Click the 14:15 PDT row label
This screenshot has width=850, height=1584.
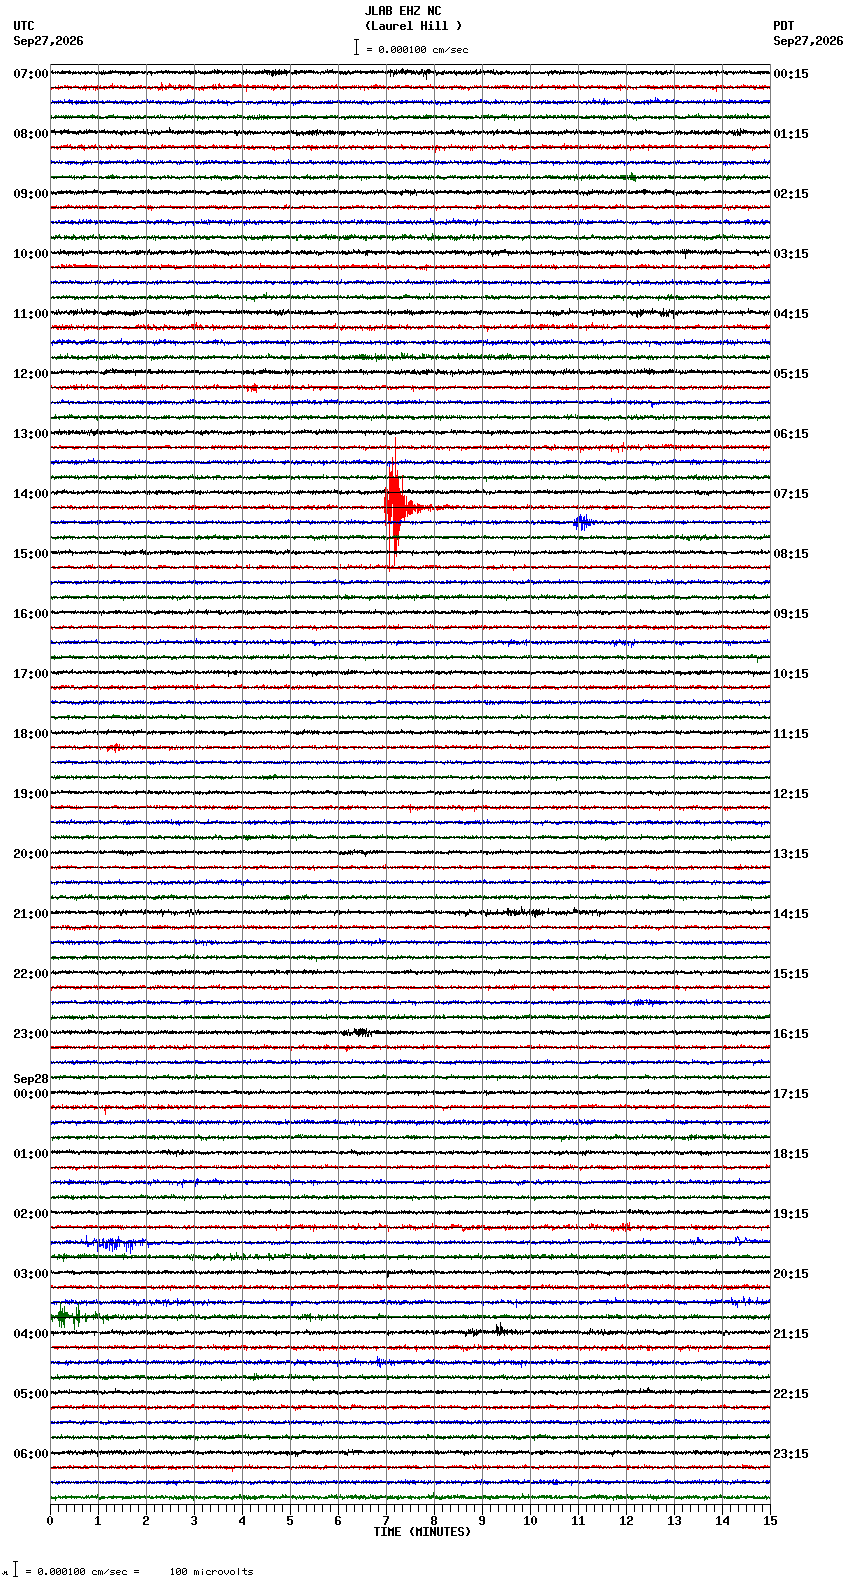tap(791, 914)
